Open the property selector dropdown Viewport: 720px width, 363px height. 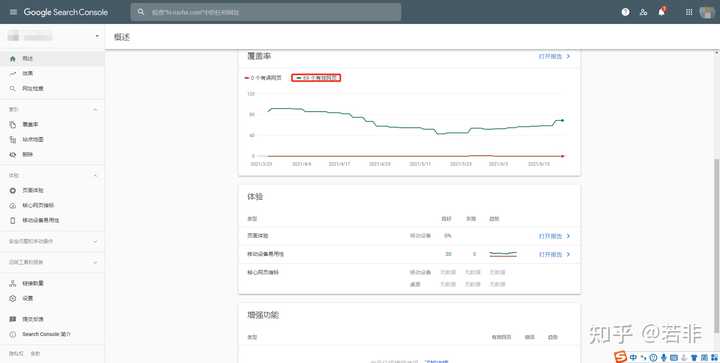point(52,36)
